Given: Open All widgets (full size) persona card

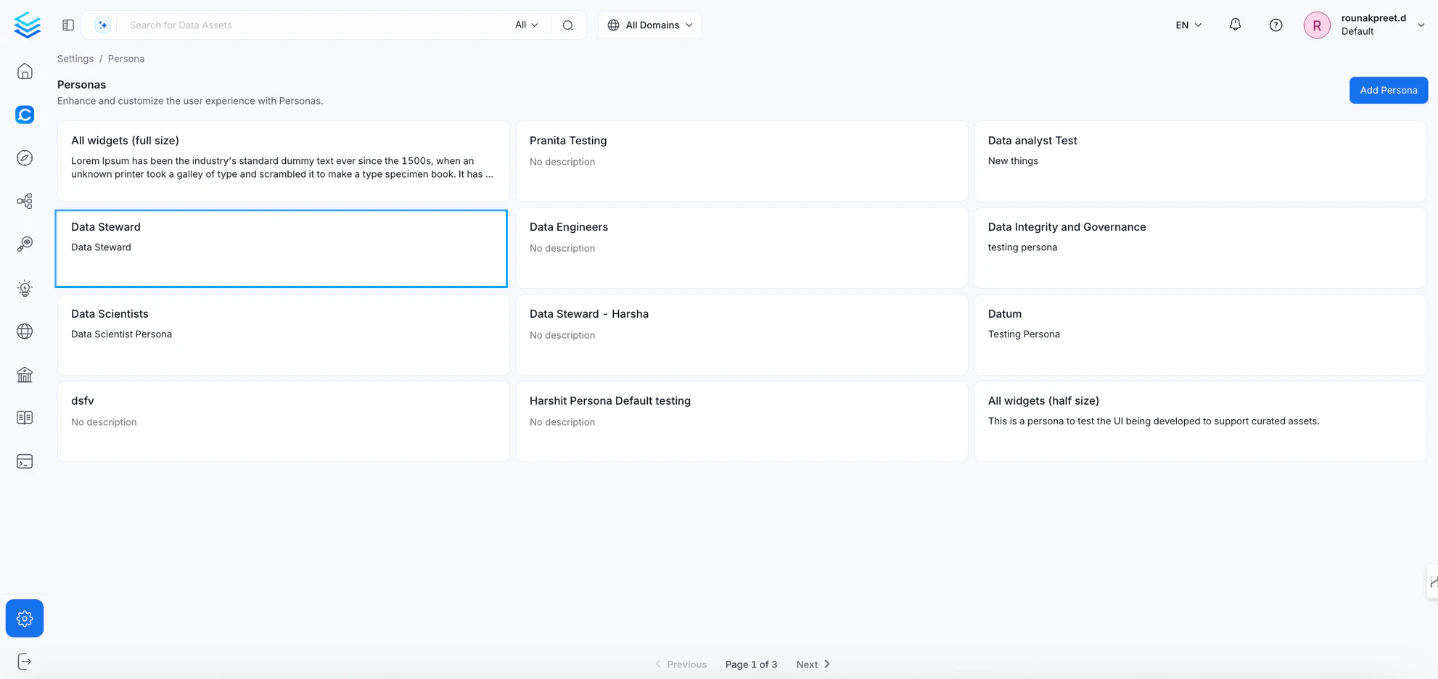Looking at the screenshot, I should [283, 161].
